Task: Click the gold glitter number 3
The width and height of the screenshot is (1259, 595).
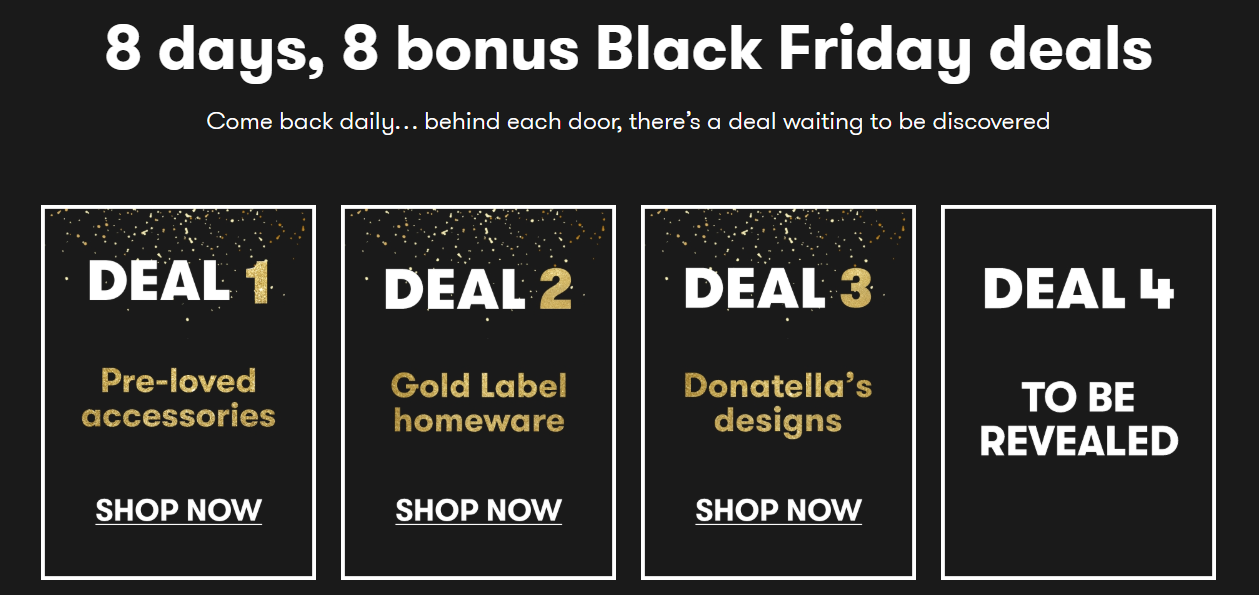Action: coord(855,288)
